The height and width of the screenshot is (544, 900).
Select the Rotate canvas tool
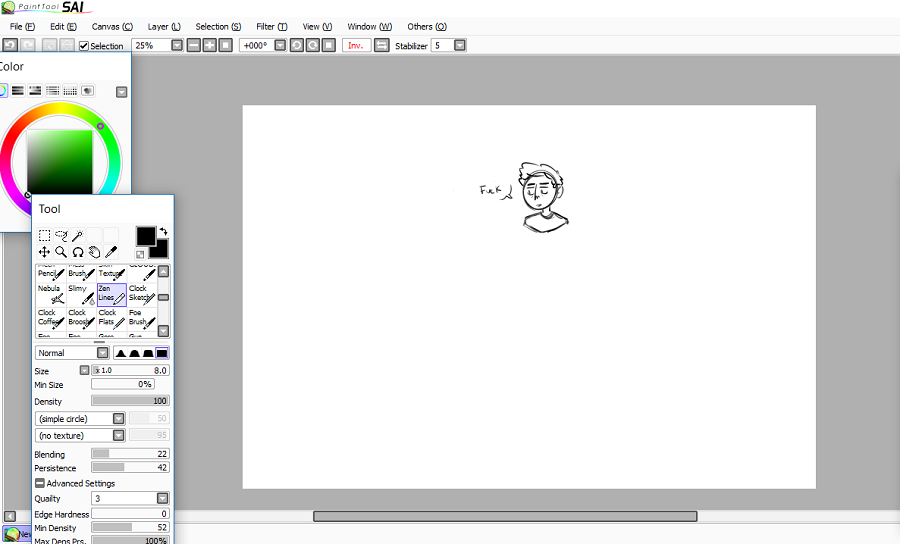[77, 252]
